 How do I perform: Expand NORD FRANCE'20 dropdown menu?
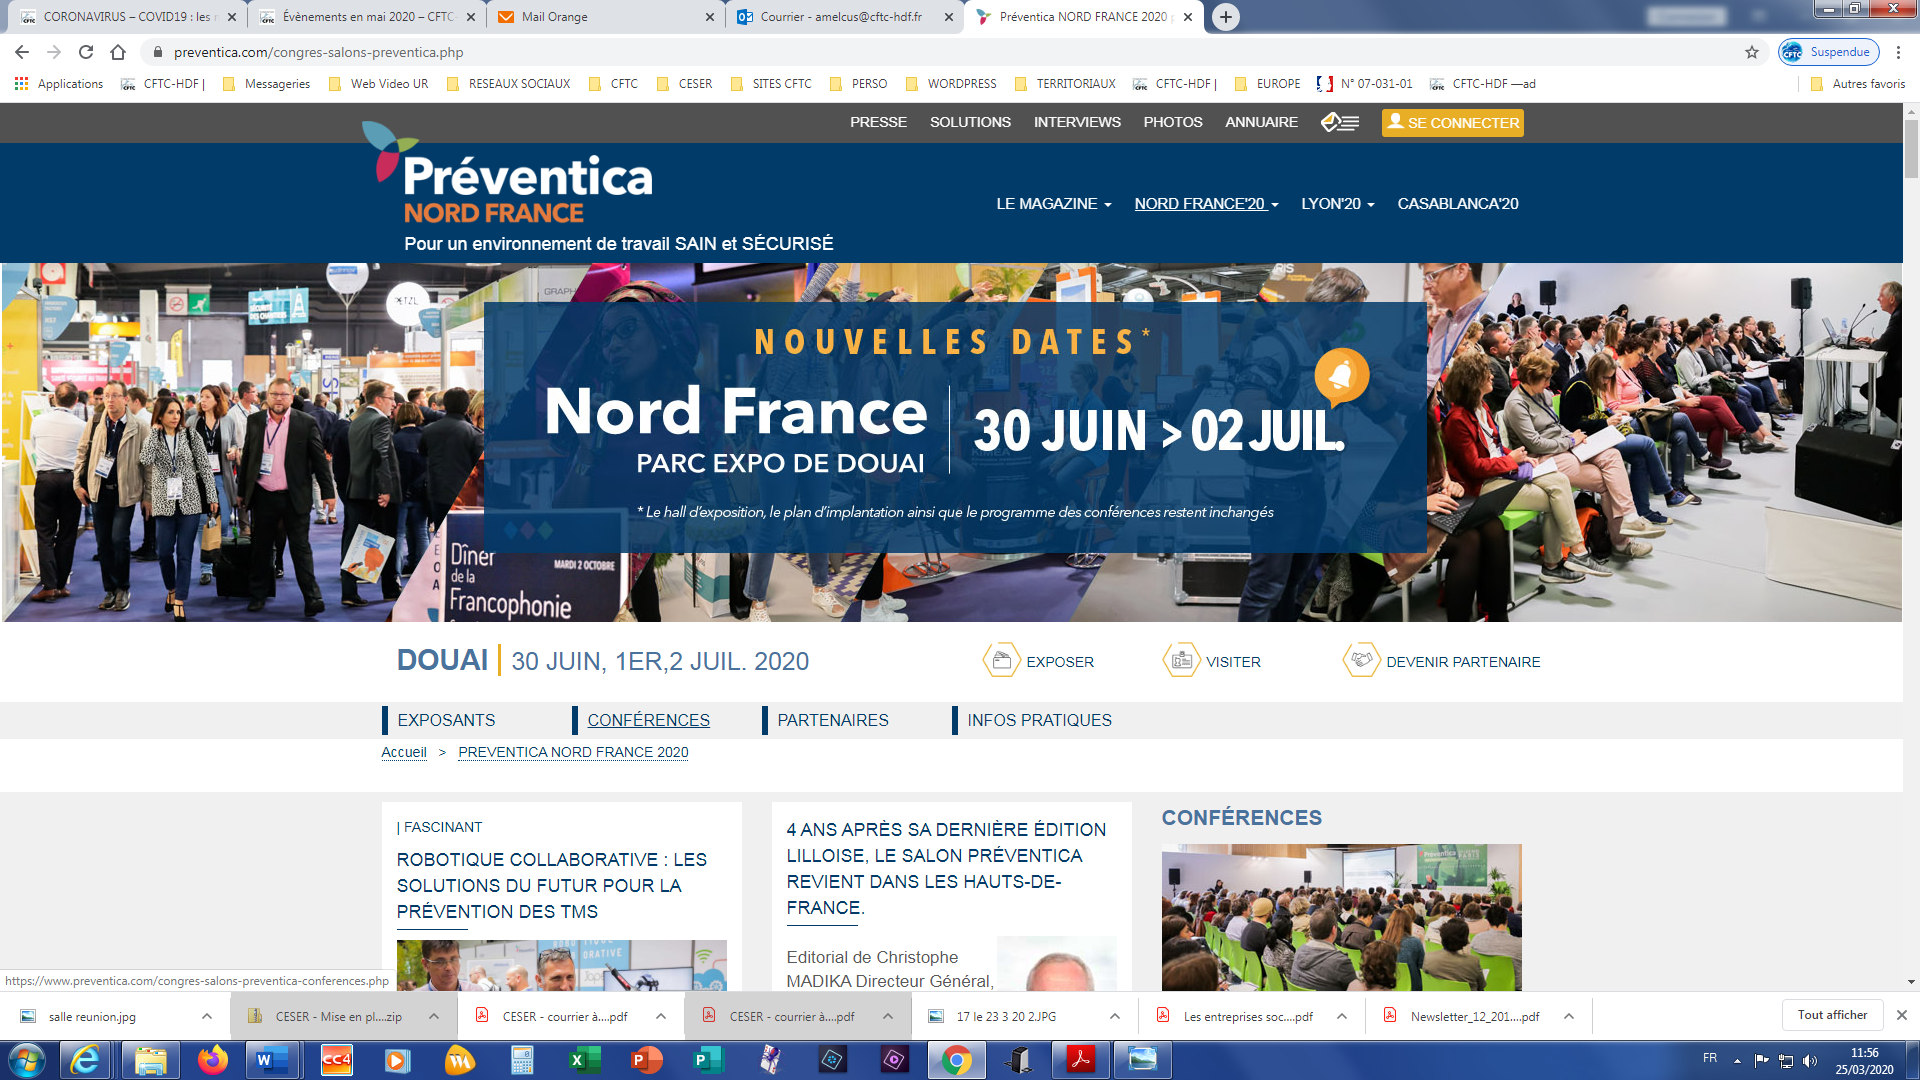coord(1206,204)
